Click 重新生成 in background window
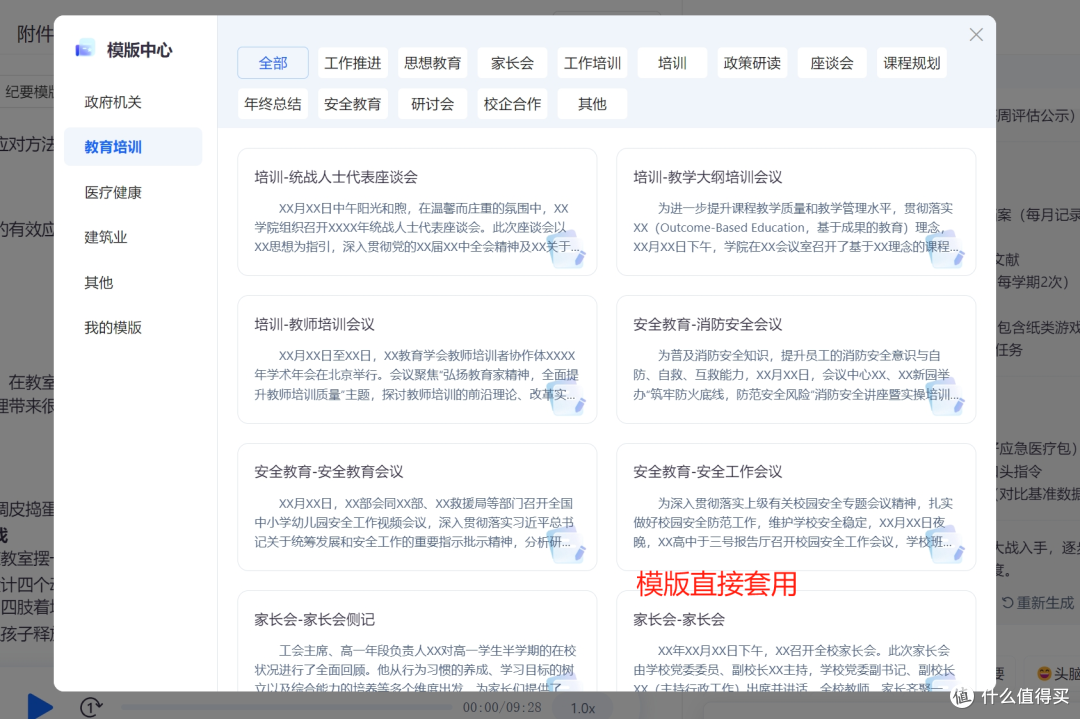 (1038, 603)
